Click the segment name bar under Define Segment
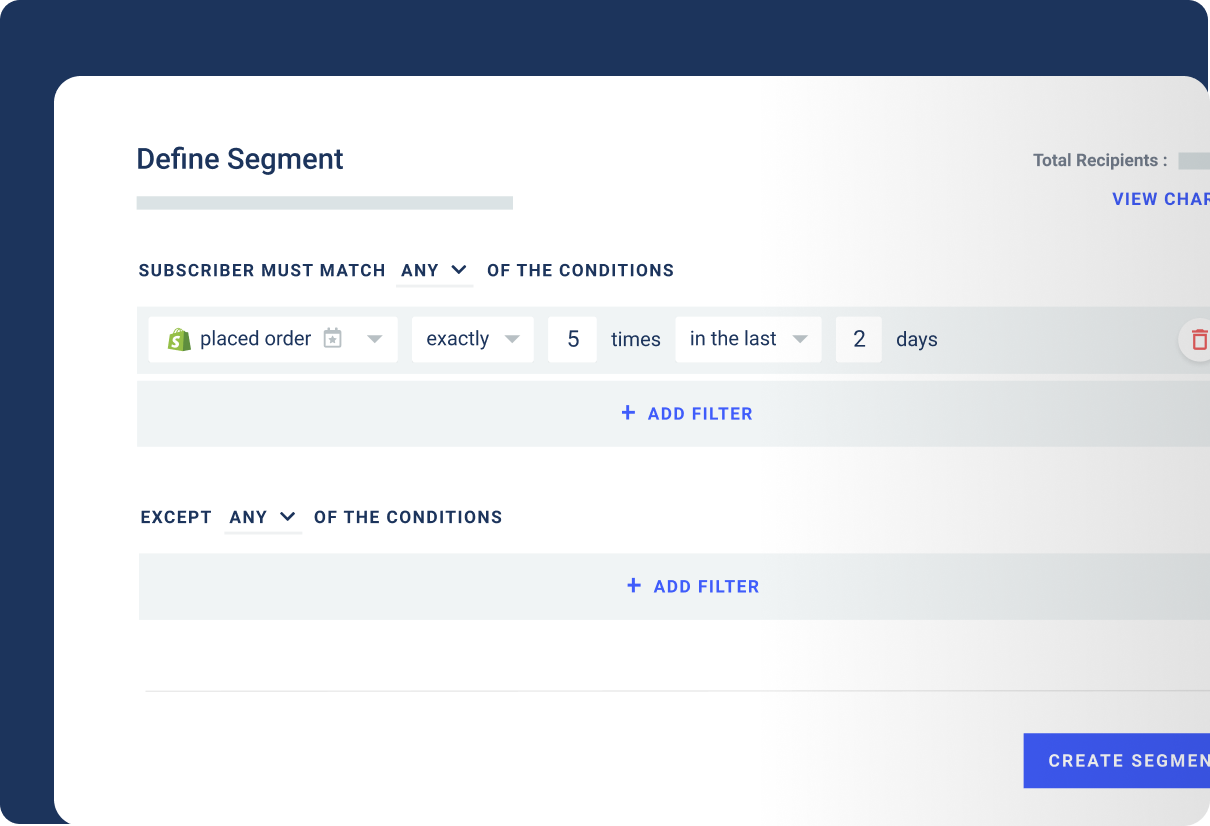The image size is (1210, 826). (x=325, y=203)
